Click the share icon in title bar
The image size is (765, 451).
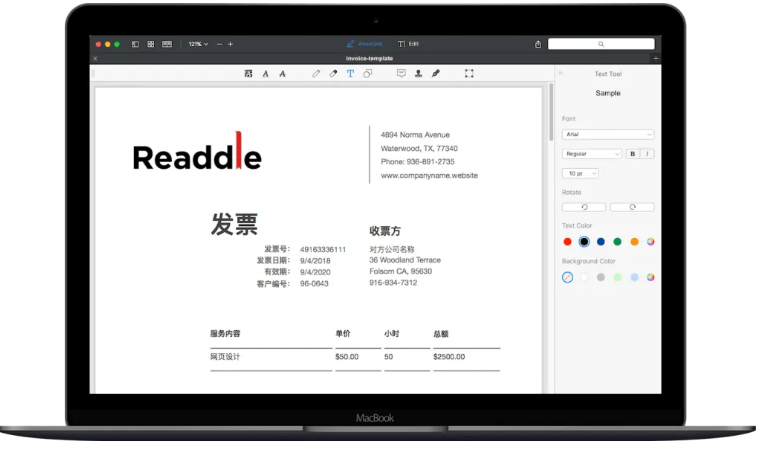click(538, 44)
